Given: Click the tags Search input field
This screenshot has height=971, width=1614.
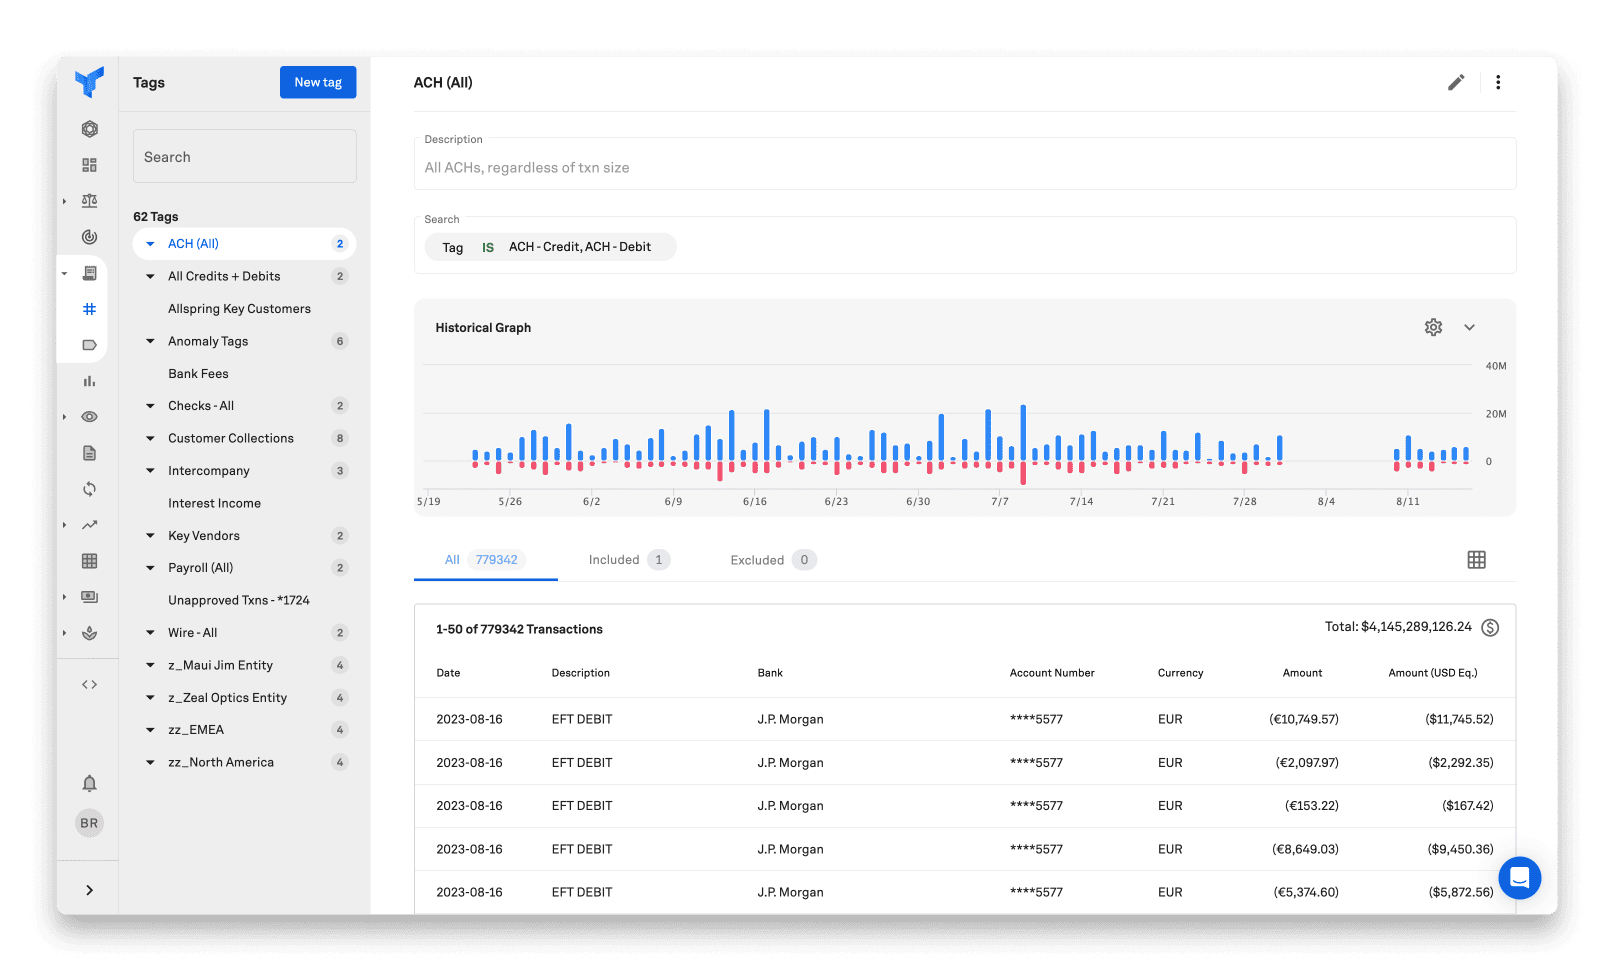Looking at the screenshot, I should tap(245, 157).
